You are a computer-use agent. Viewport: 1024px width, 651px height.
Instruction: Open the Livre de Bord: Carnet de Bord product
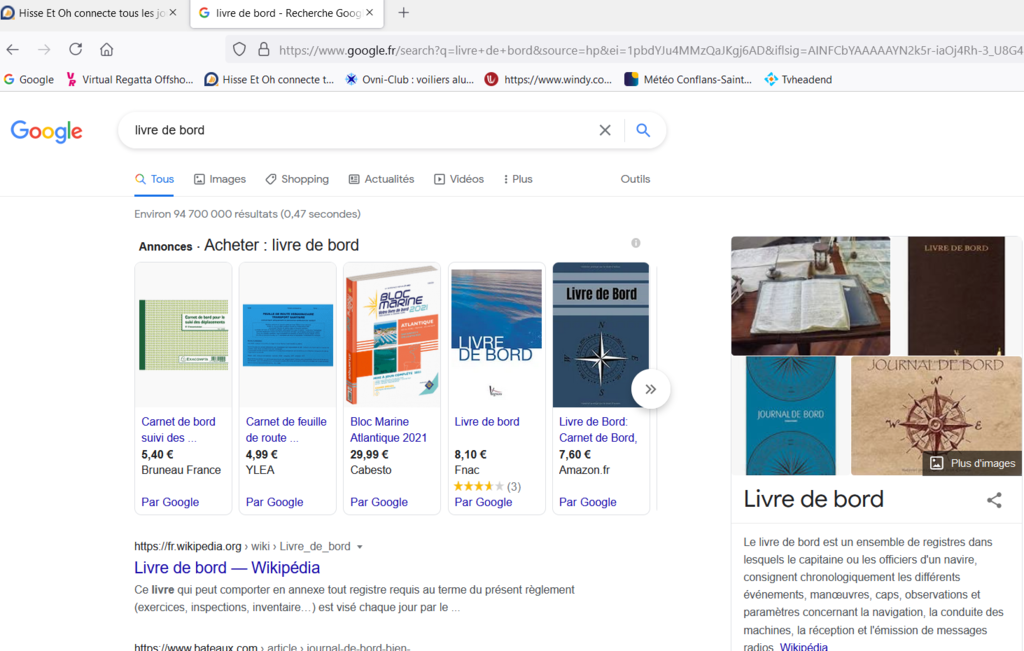pyautogui.click(x=598, y=430)
